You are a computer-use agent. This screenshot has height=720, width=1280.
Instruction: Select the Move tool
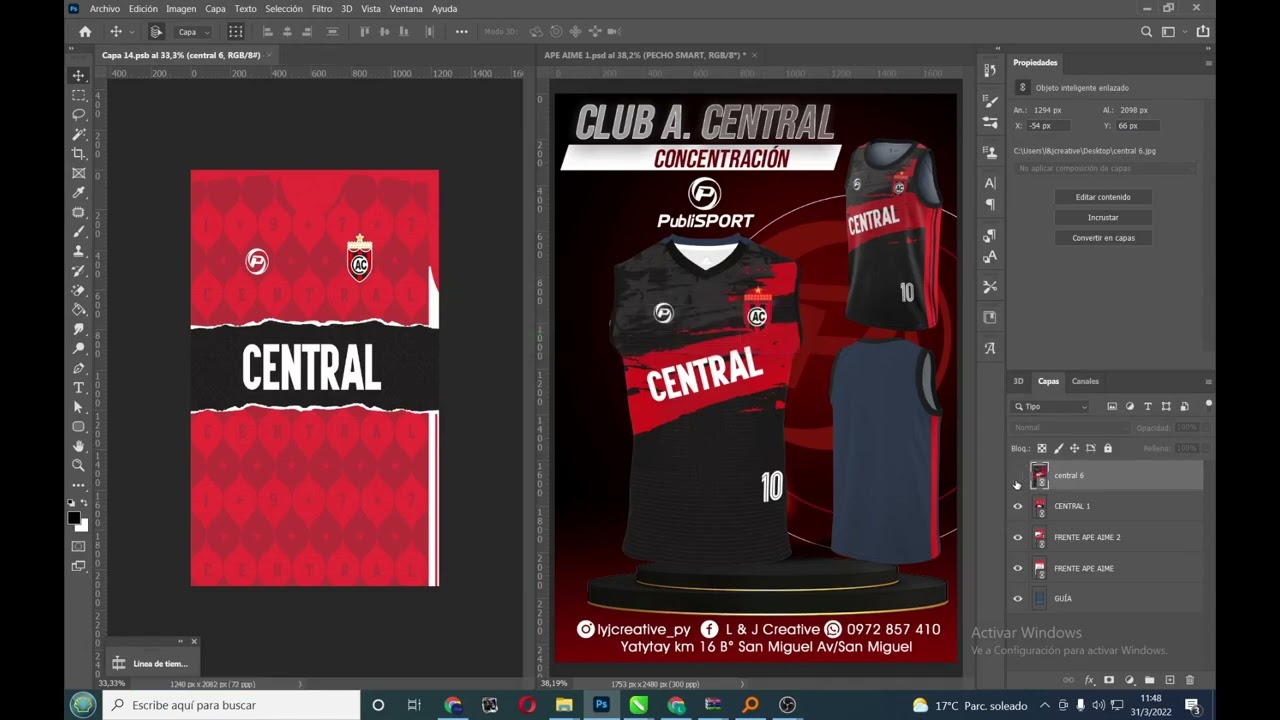point(78,76)
